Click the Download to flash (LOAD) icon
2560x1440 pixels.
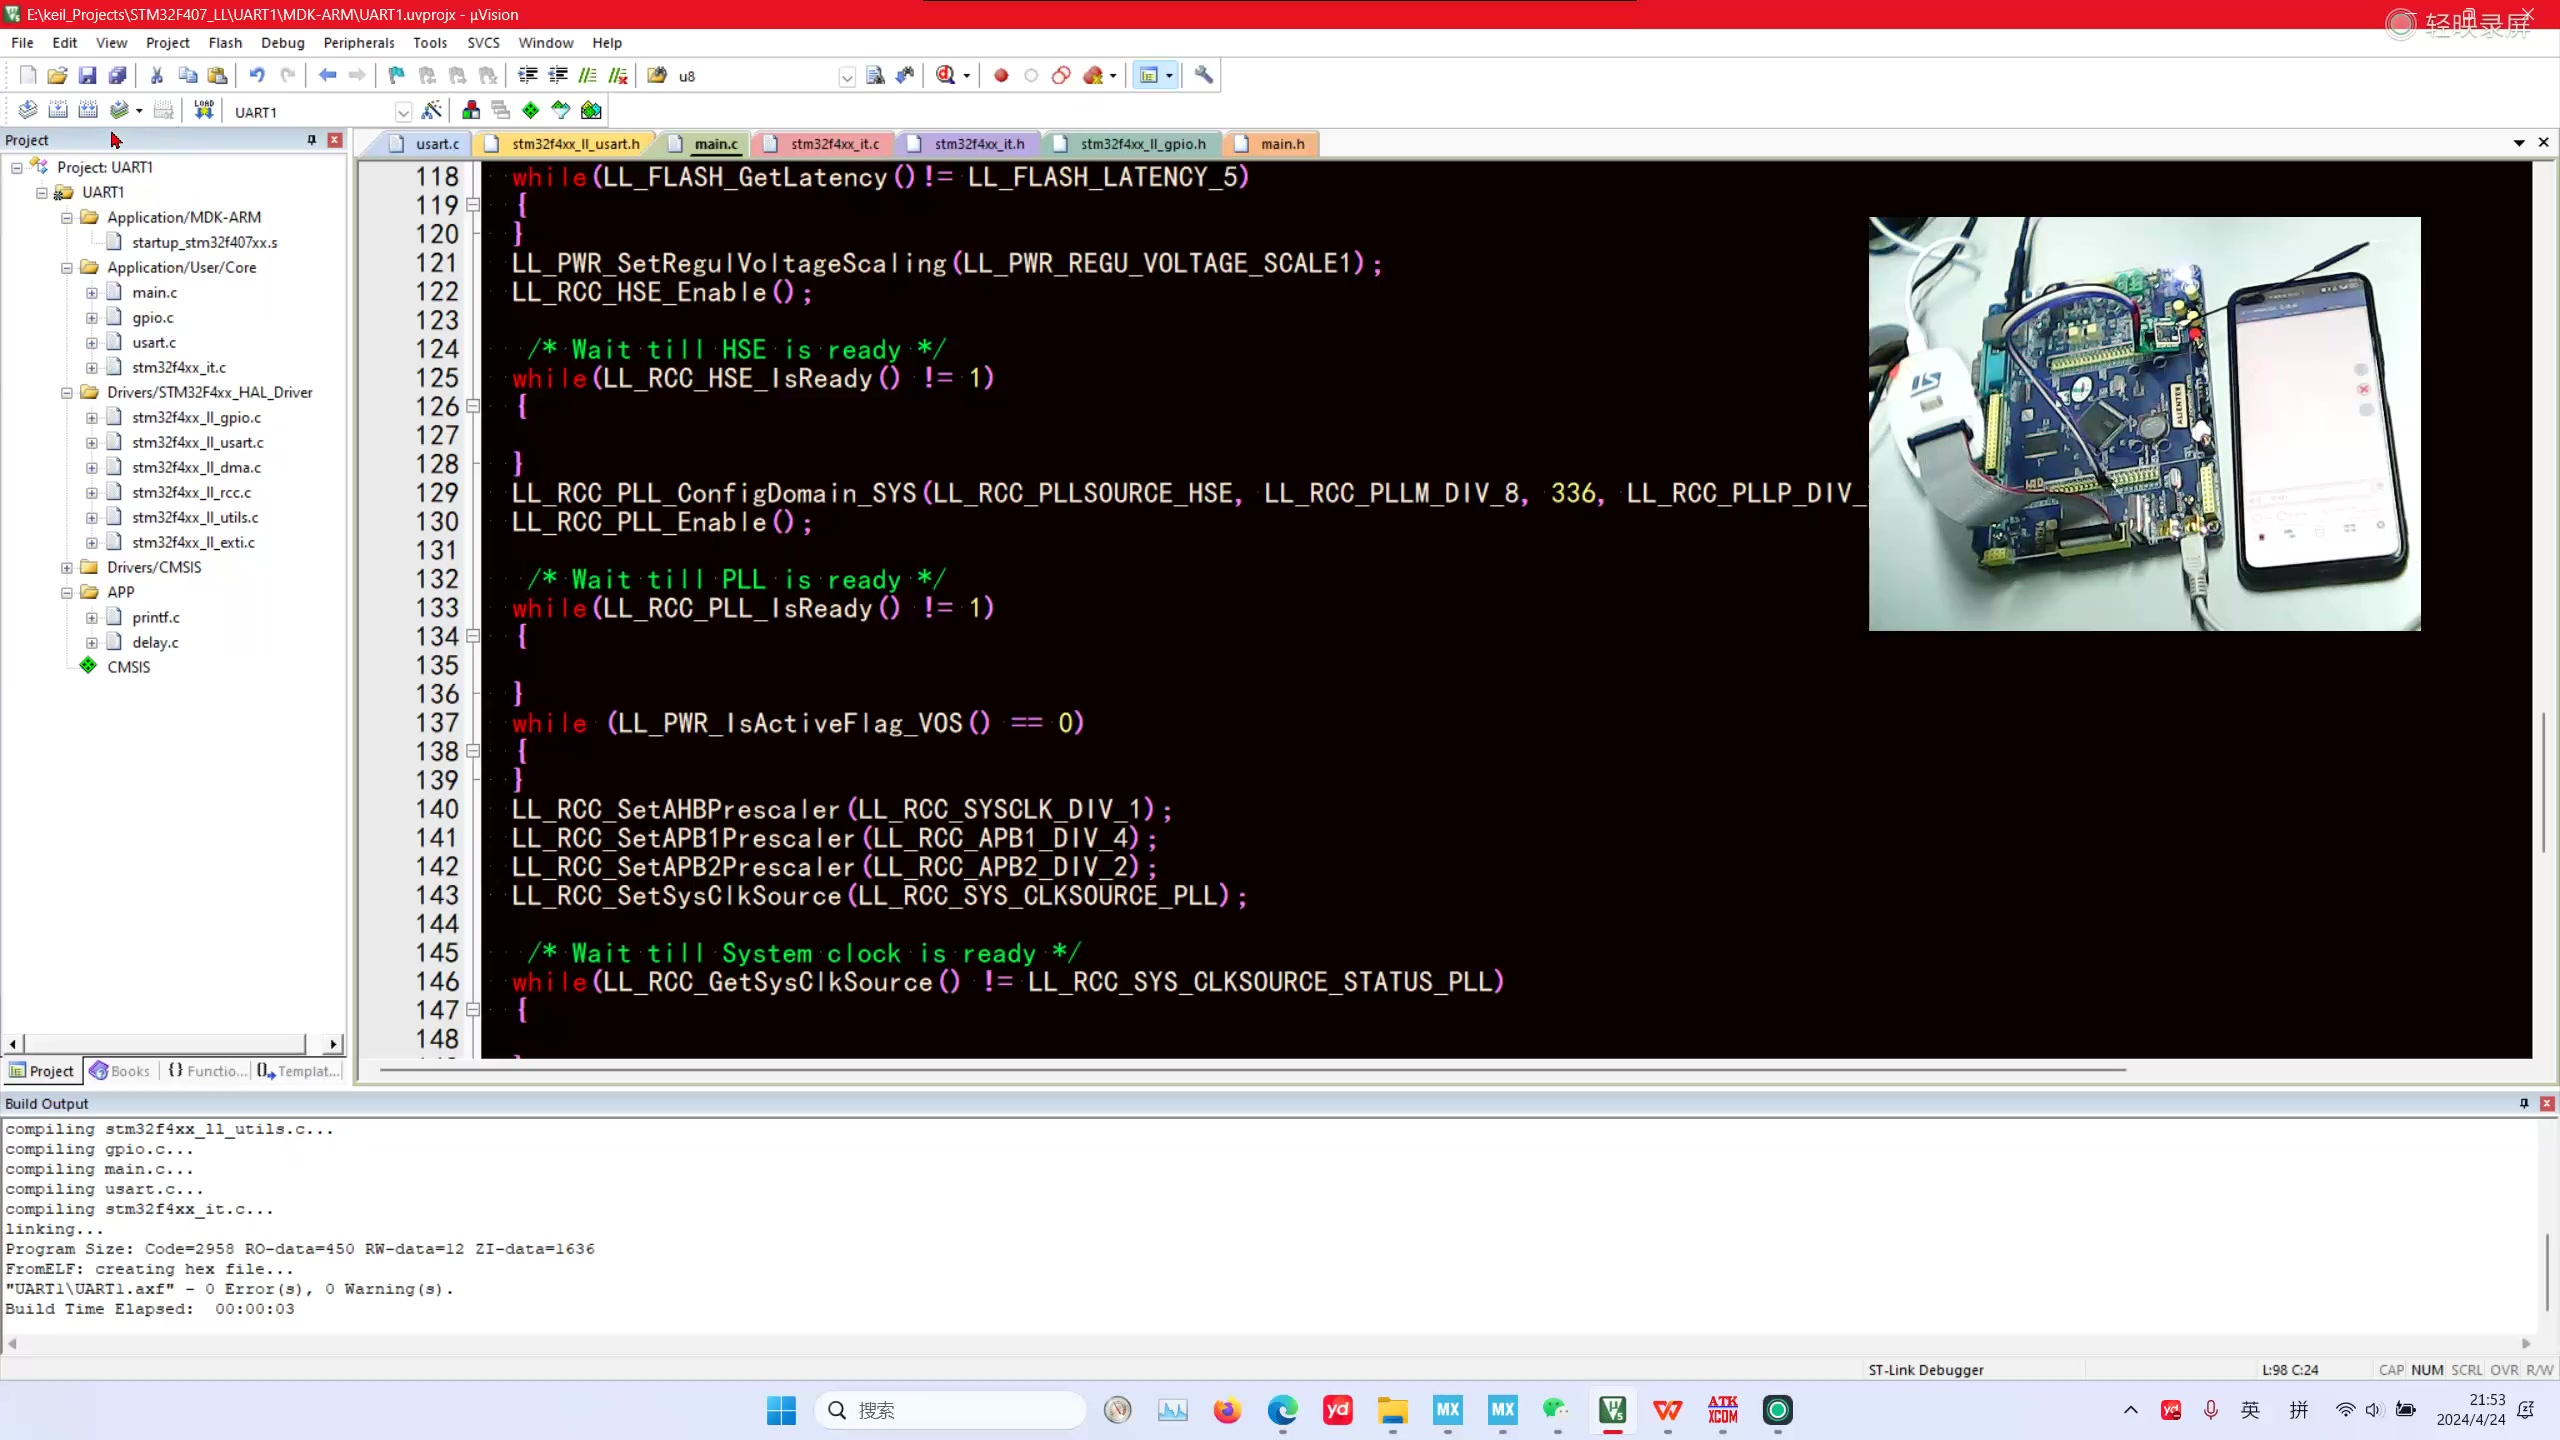(204, 110)
